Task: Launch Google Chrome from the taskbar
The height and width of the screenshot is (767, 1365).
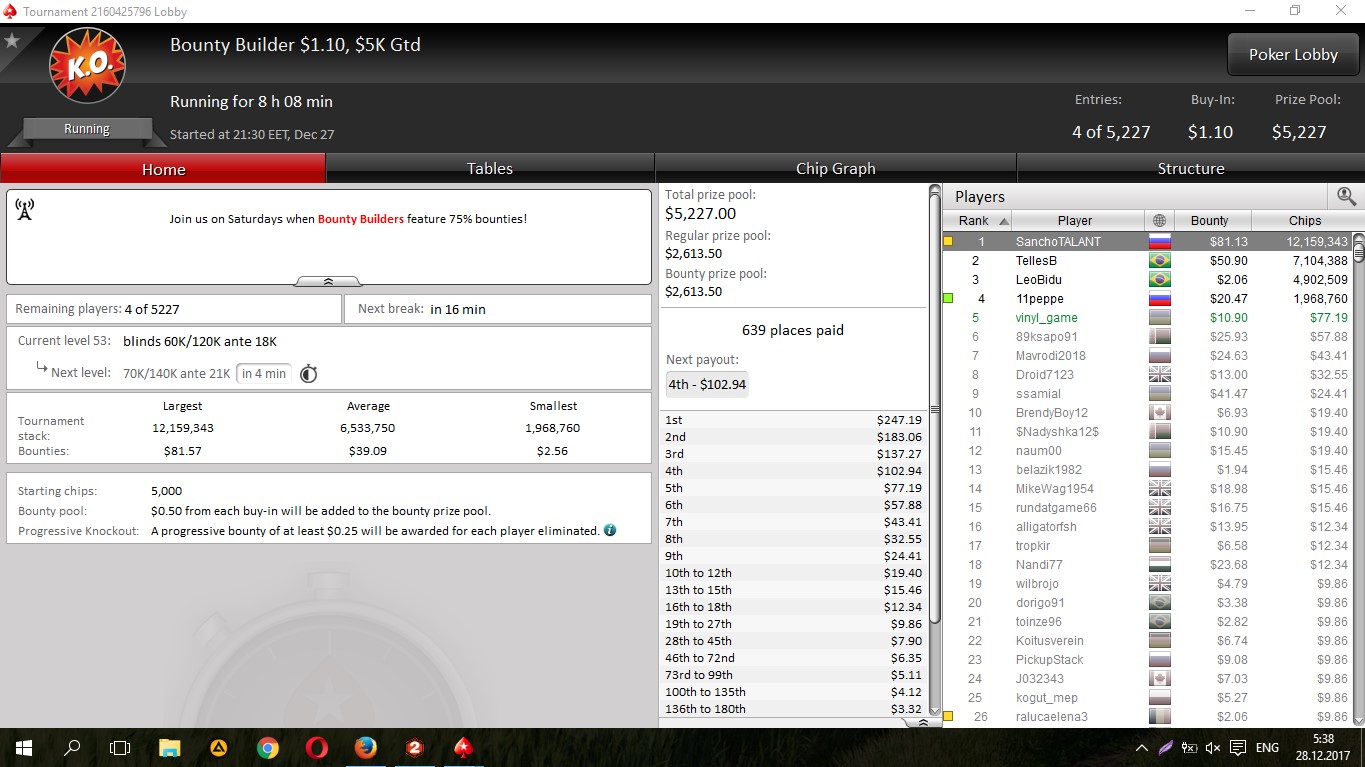Action: pos(267,747)
